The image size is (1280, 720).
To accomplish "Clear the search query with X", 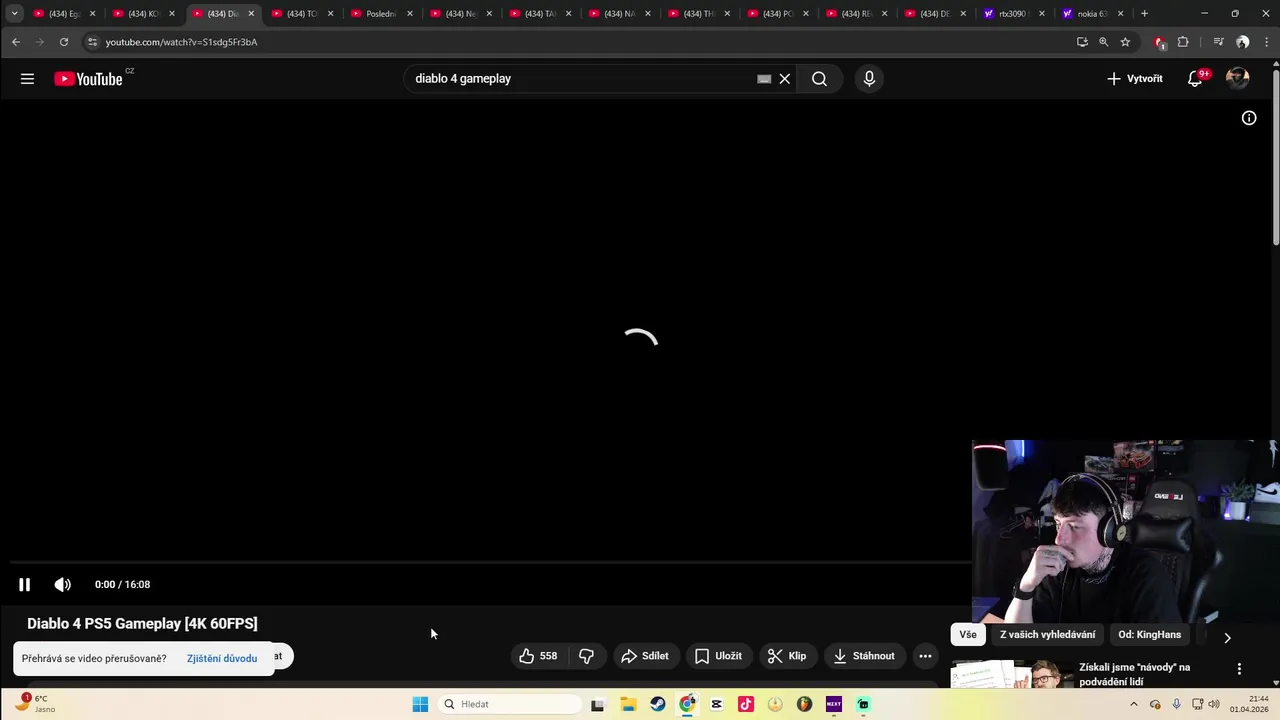I will tap(785, 79).
